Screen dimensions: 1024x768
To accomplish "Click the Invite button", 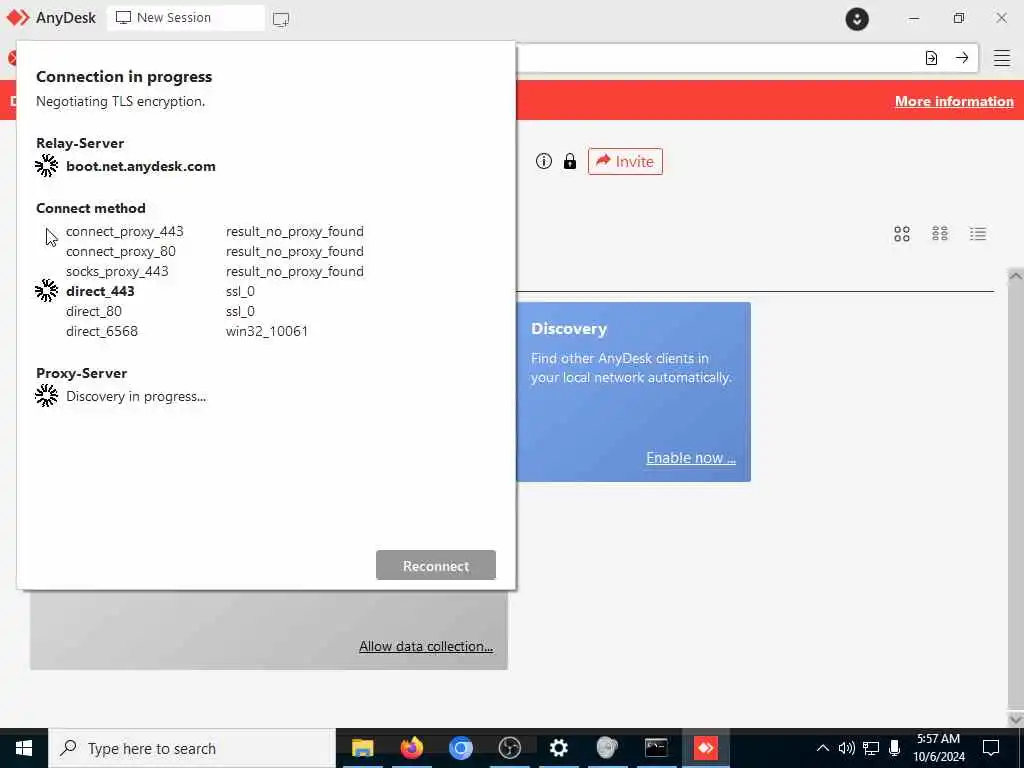I will click(625, 161).
